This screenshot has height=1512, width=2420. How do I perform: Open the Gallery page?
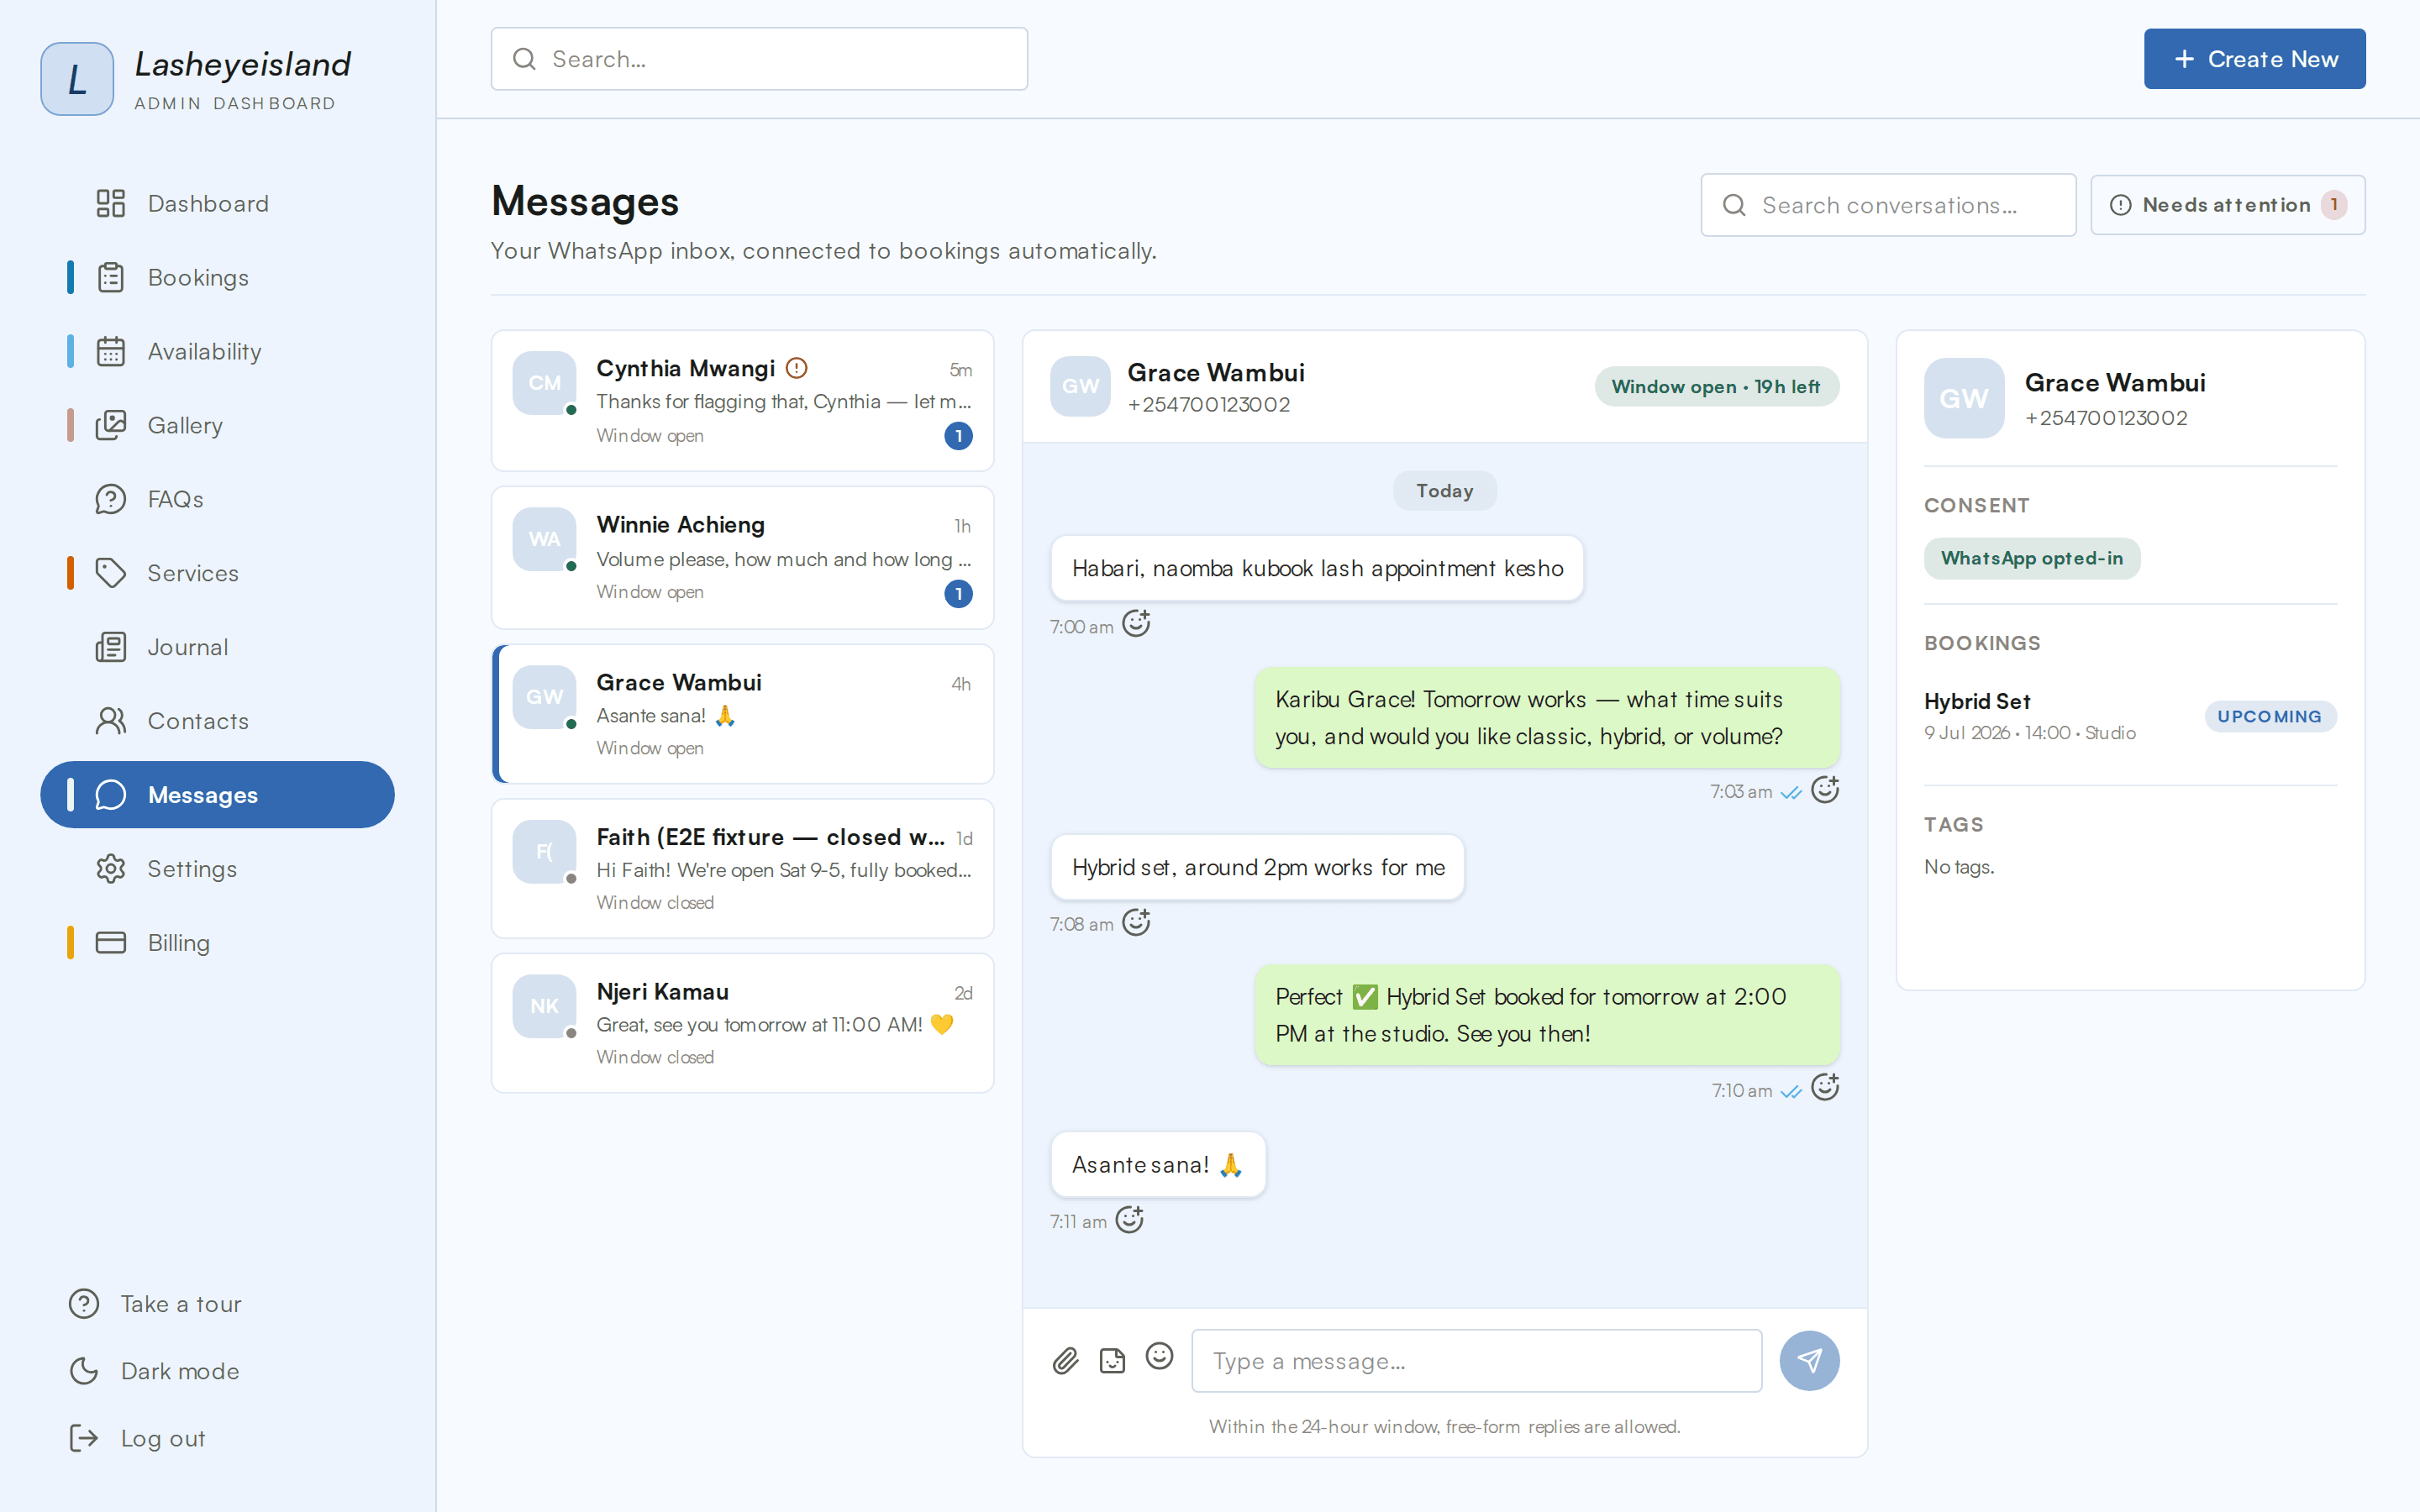pyautogui.click(x=217, y=426)
